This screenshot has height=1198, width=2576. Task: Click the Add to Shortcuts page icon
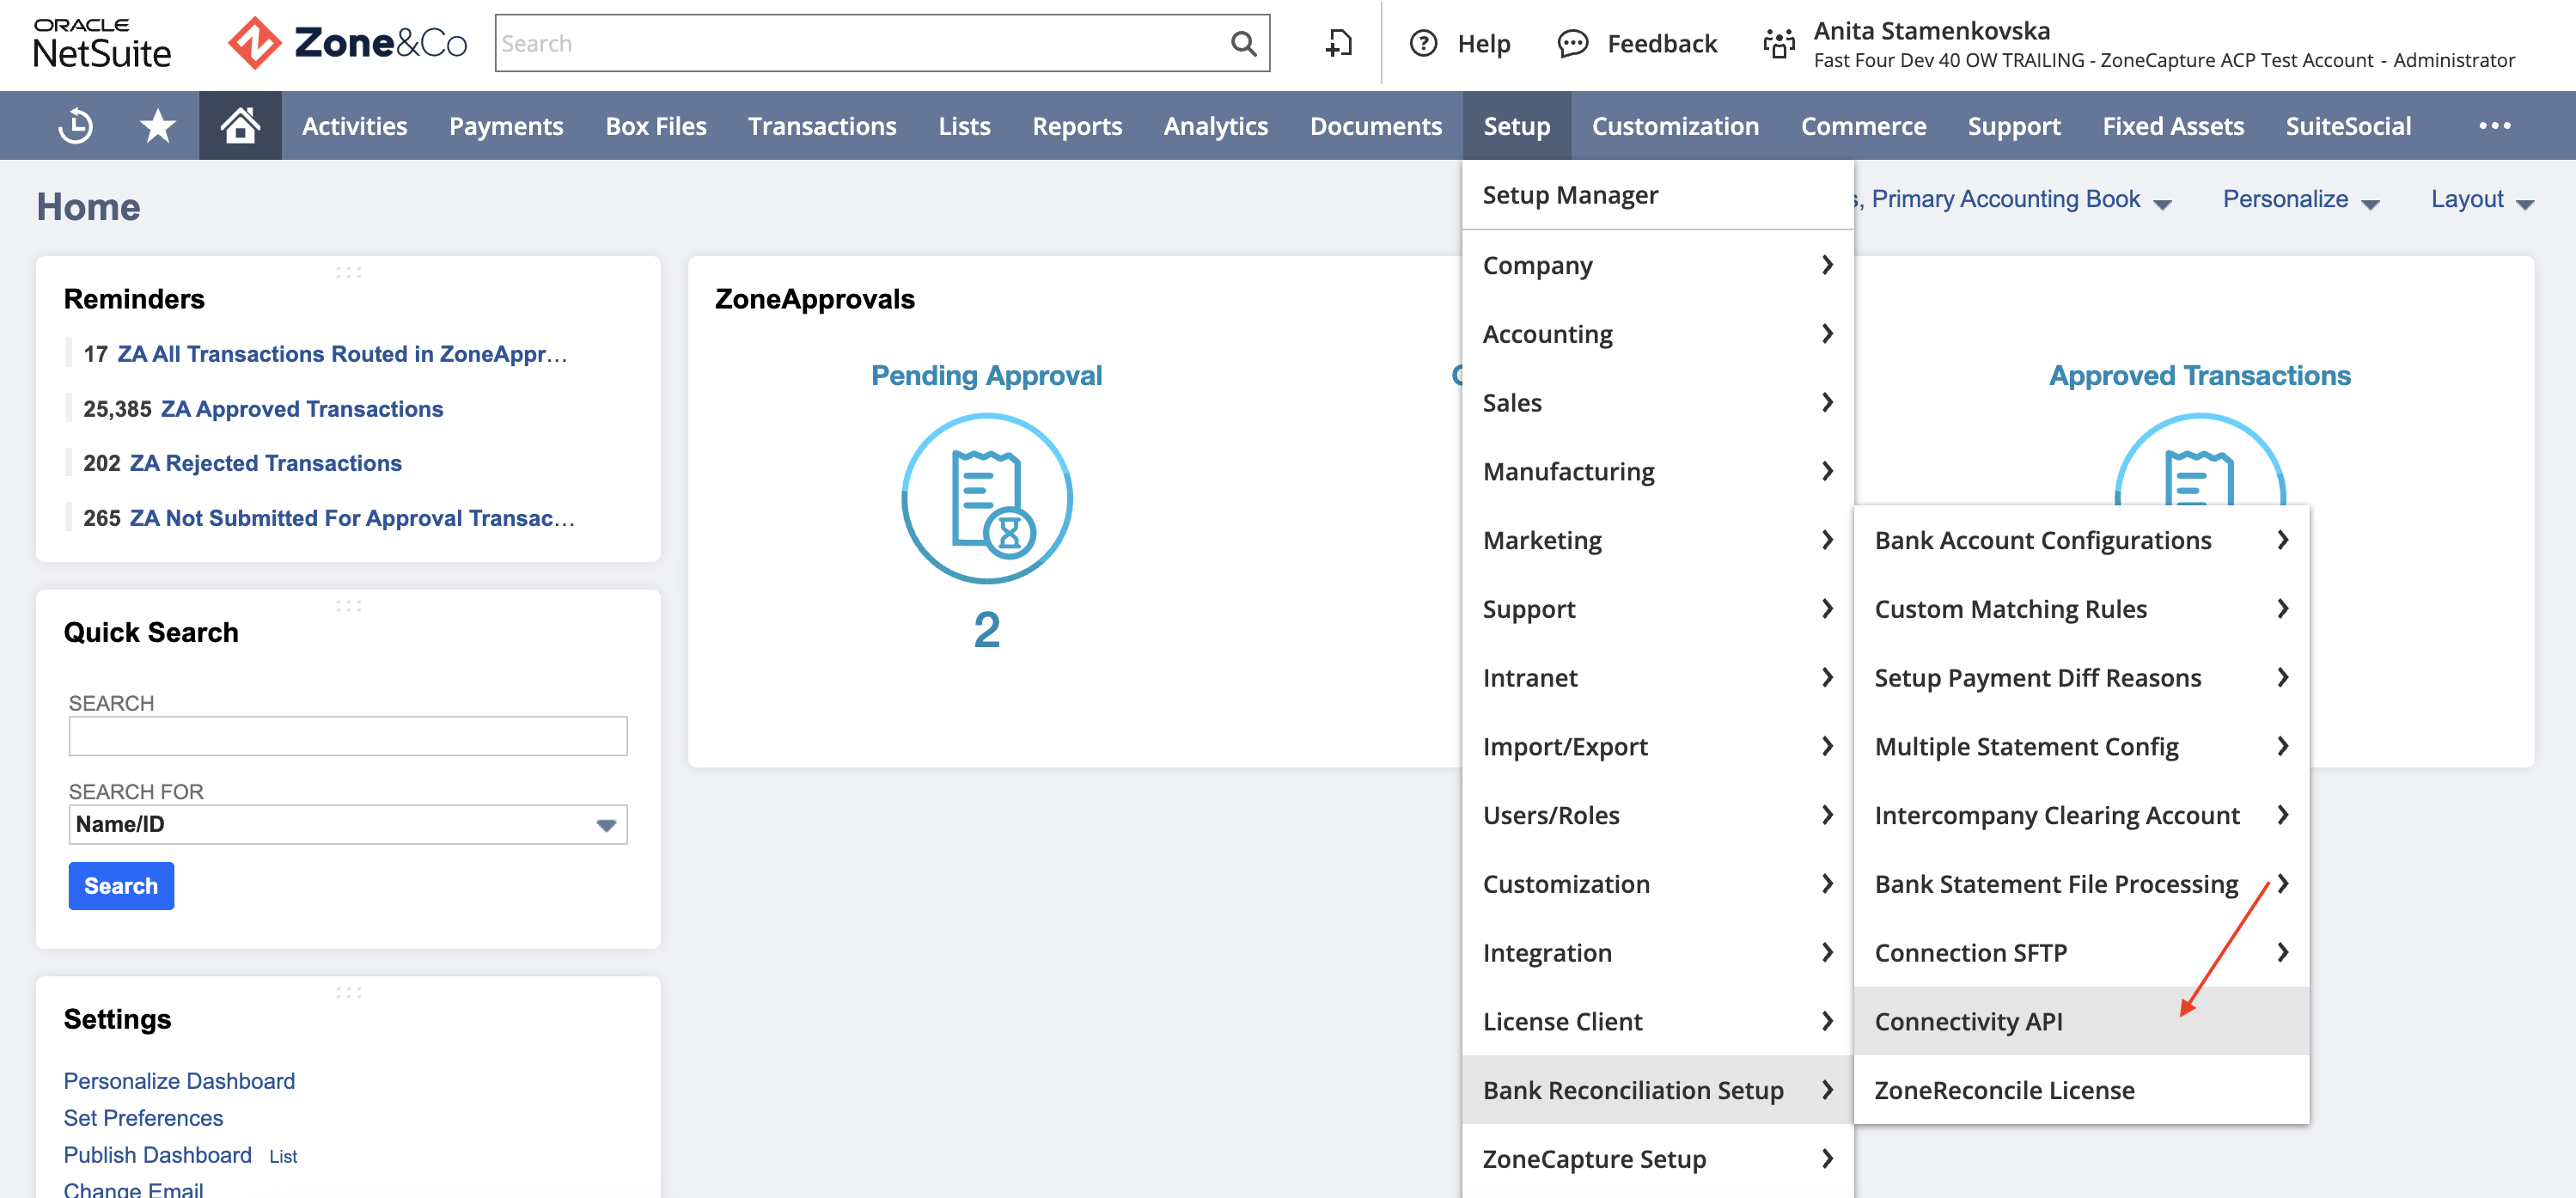click(1337, 43)
